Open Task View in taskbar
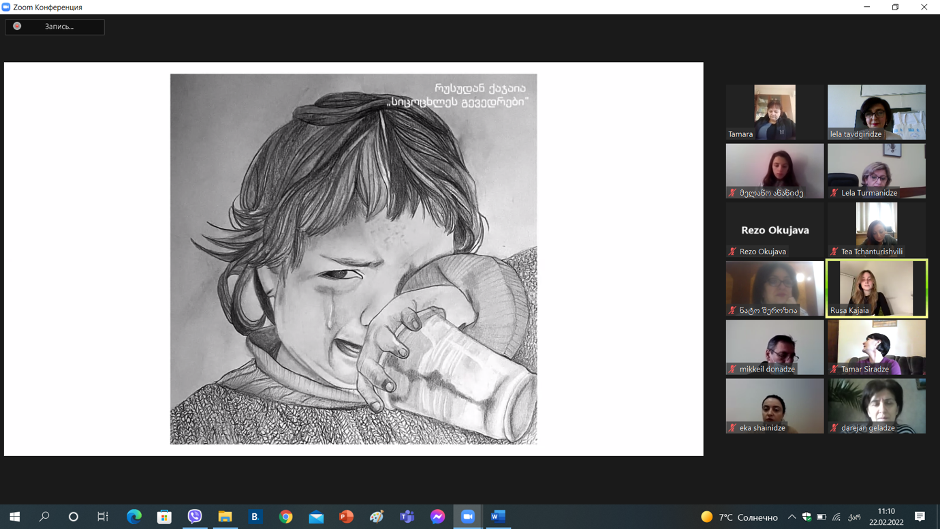Image resolution: width=941 pixels, height=529 pixels. 103,516
